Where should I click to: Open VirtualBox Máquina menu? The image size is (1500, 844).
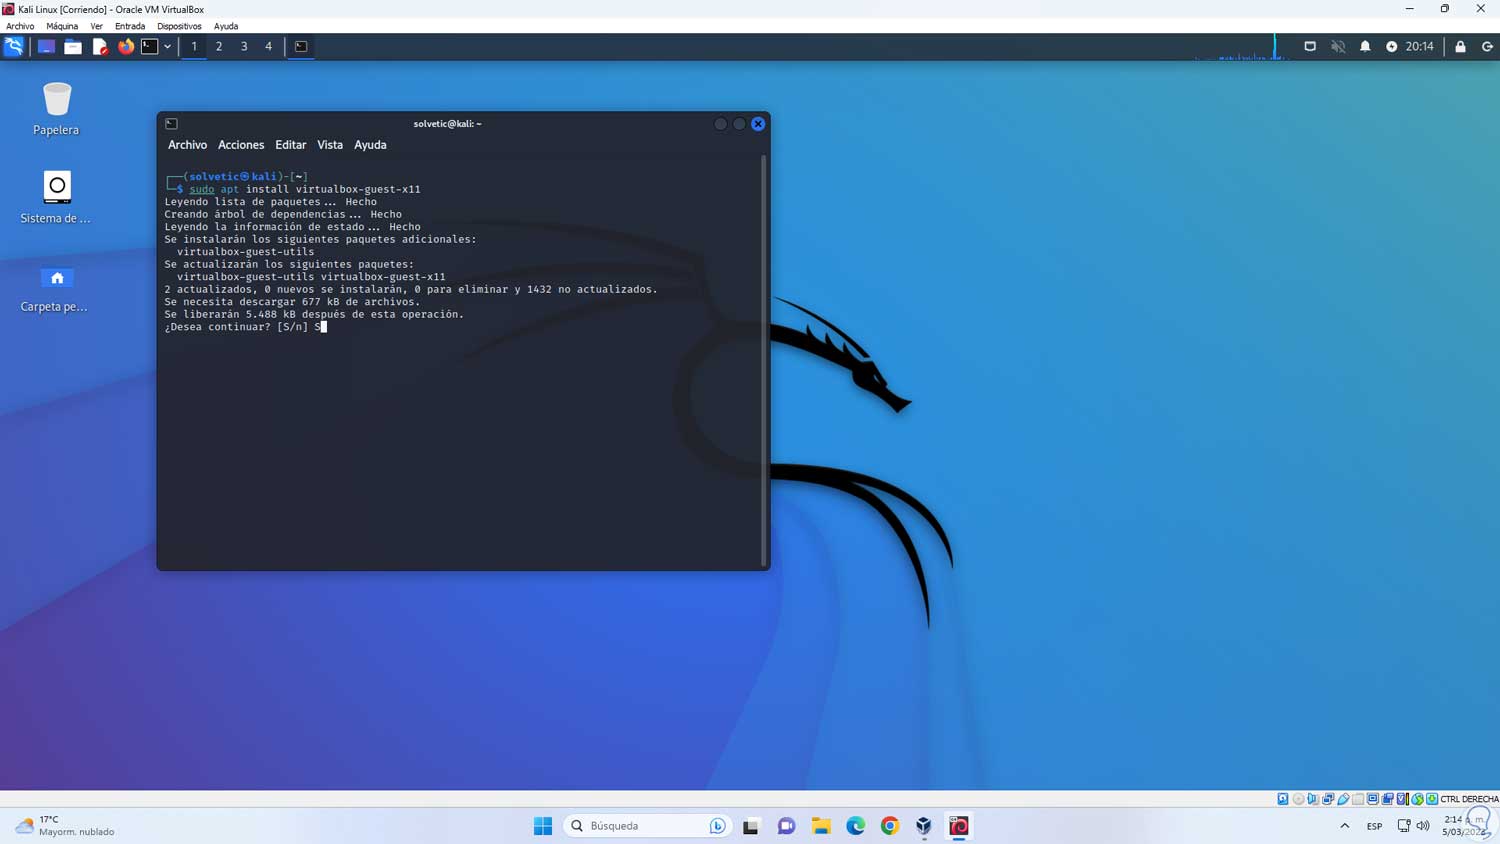click(62, 26)
